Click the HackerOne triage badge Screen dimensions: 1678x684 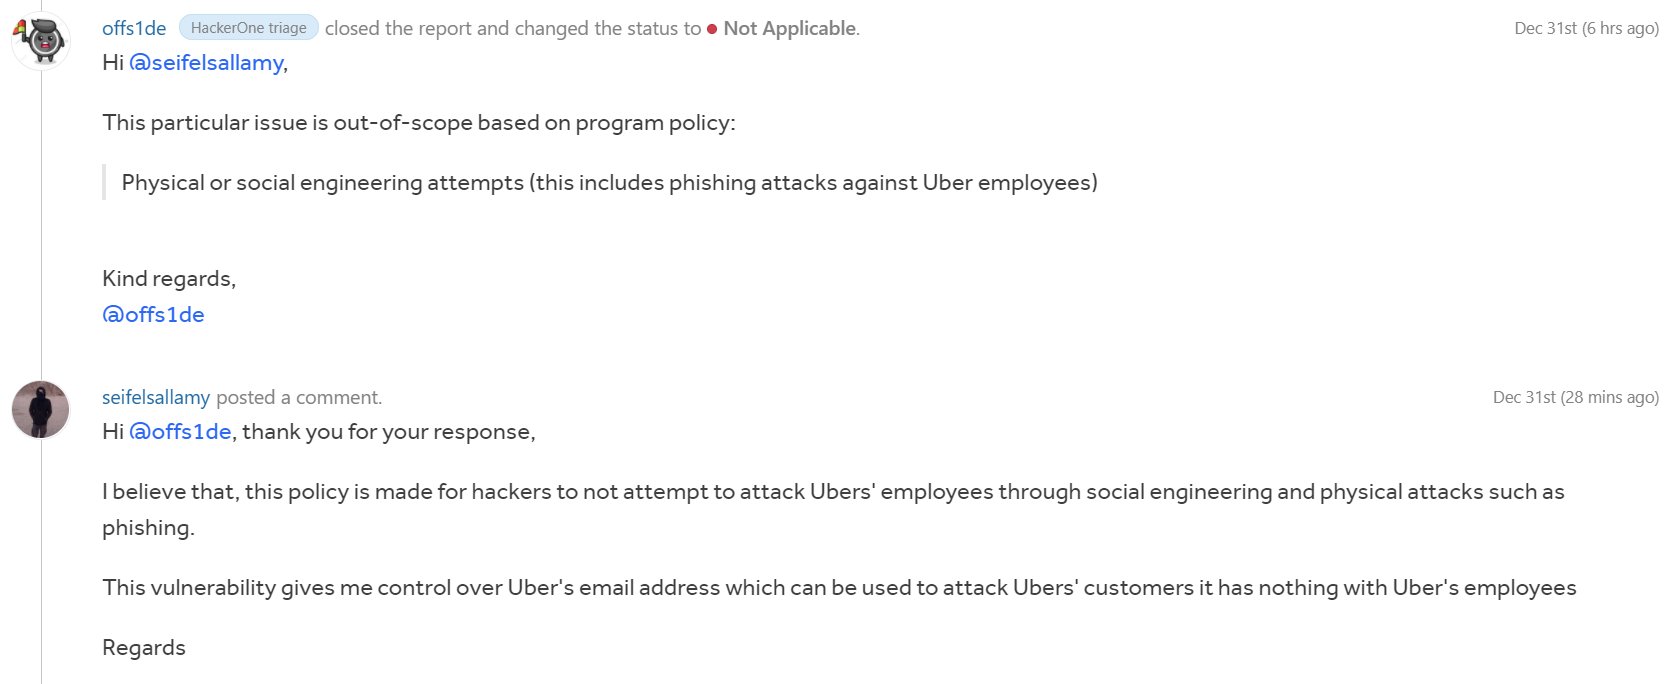click(x=249, y=28)
